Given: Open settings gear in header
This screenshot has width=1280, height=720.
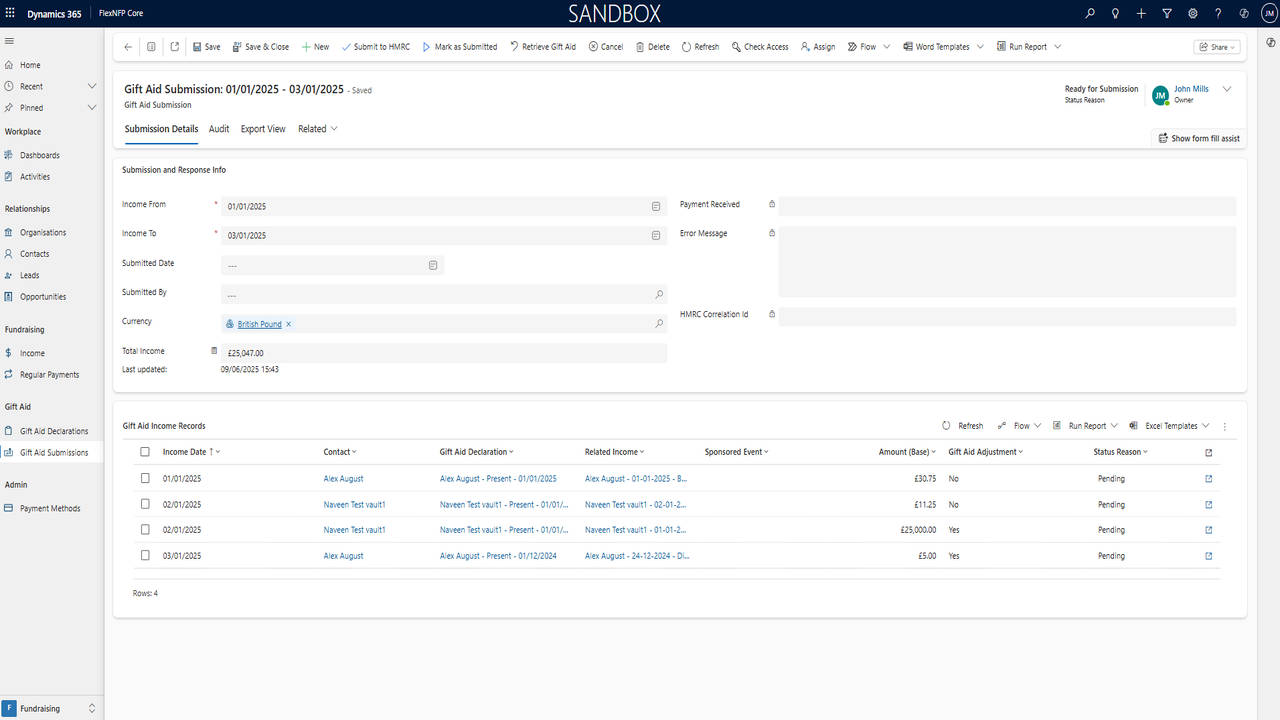Looking at the screenshot, I should point(1192,14).
